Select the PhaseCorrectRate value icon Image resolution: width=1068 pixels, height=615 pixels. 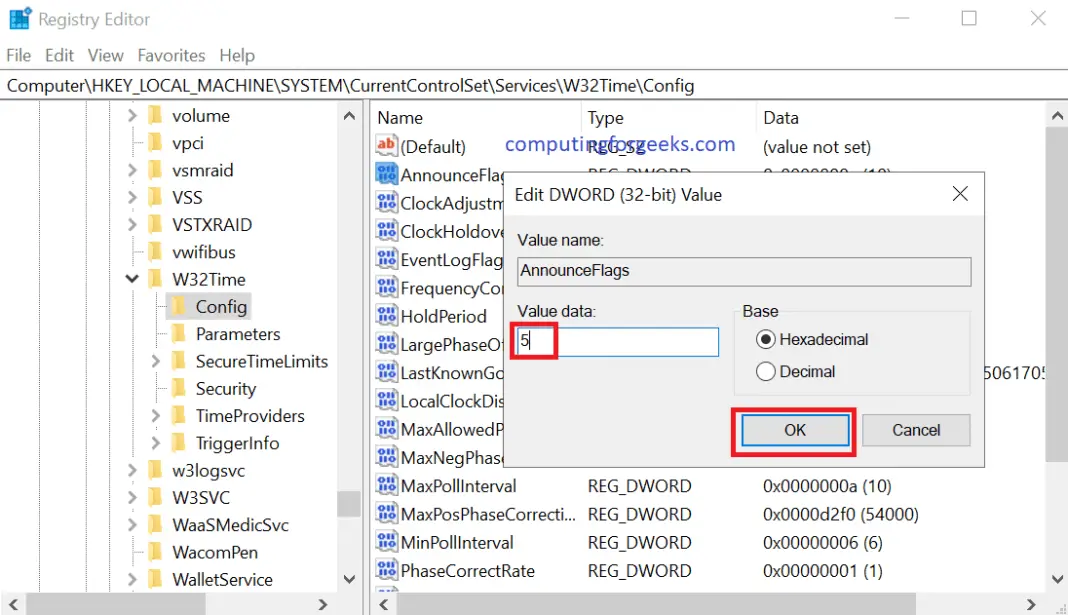[x=386, y=570]
